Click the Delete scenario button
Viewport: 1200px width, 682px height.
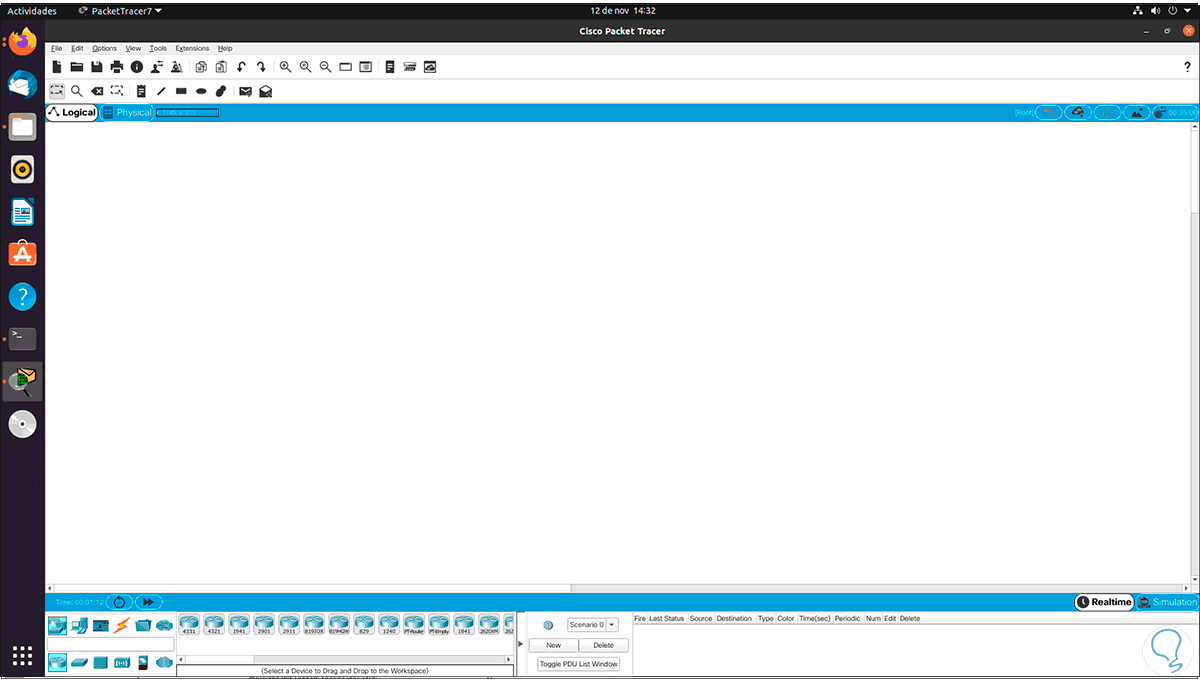604,645
